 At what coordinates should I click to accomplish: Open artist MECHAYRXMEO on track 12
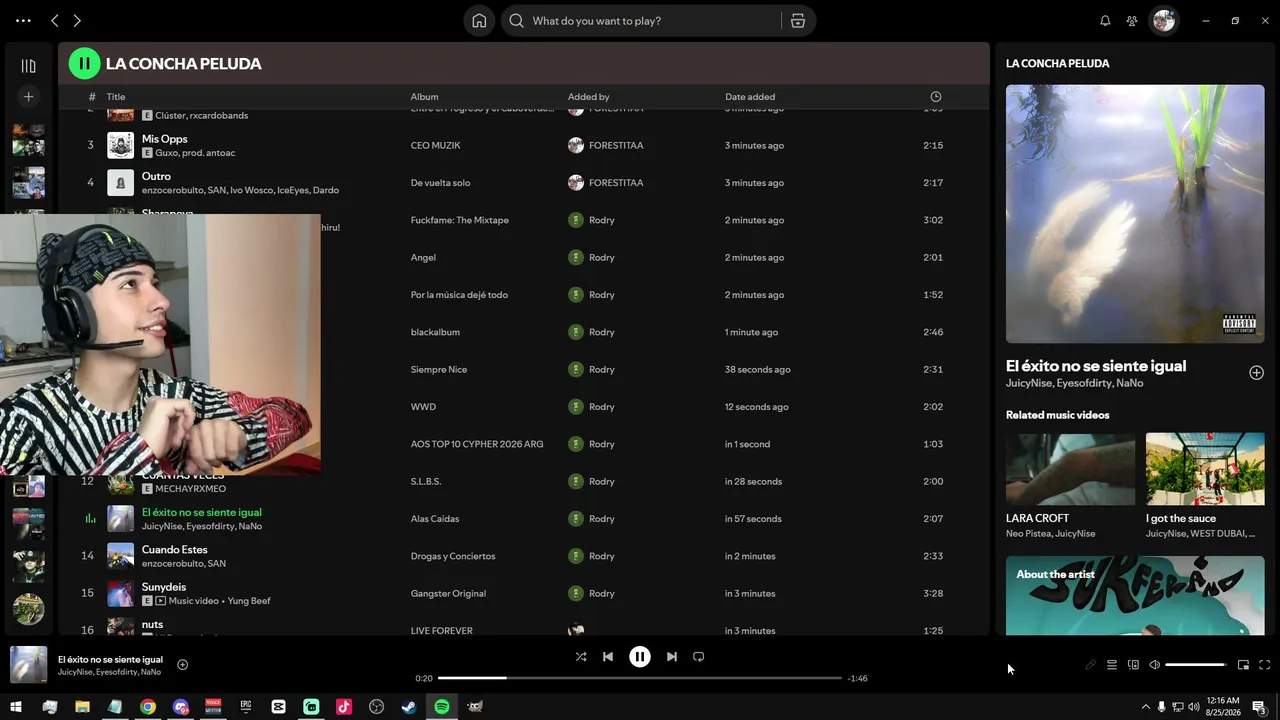[x=191, y=489]
